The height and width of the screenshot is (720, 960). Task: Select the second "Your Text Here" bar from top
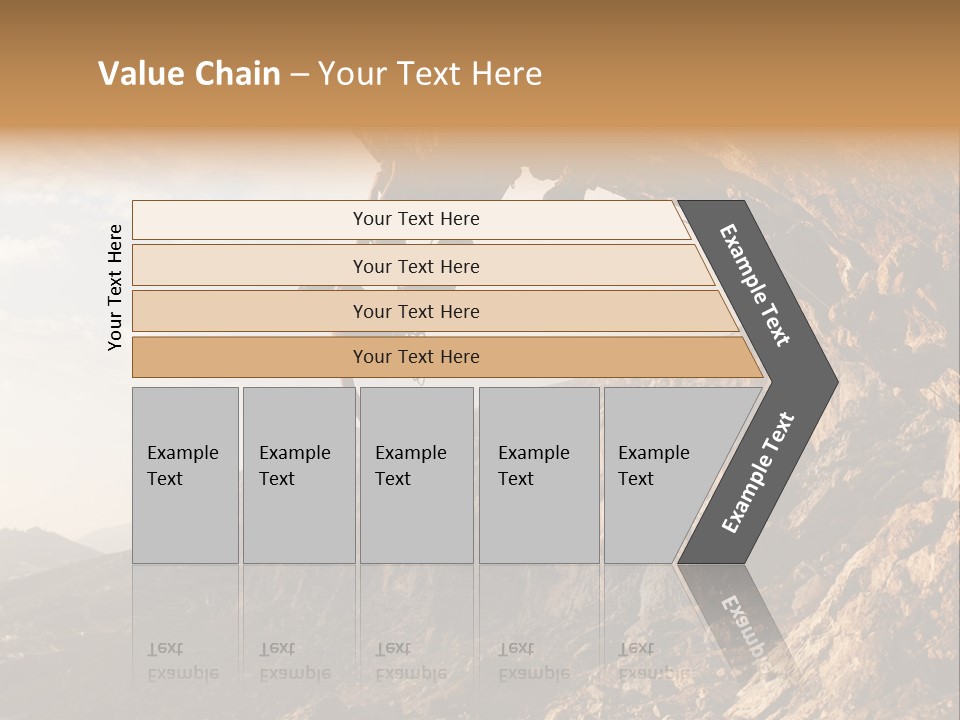(415, 266)
